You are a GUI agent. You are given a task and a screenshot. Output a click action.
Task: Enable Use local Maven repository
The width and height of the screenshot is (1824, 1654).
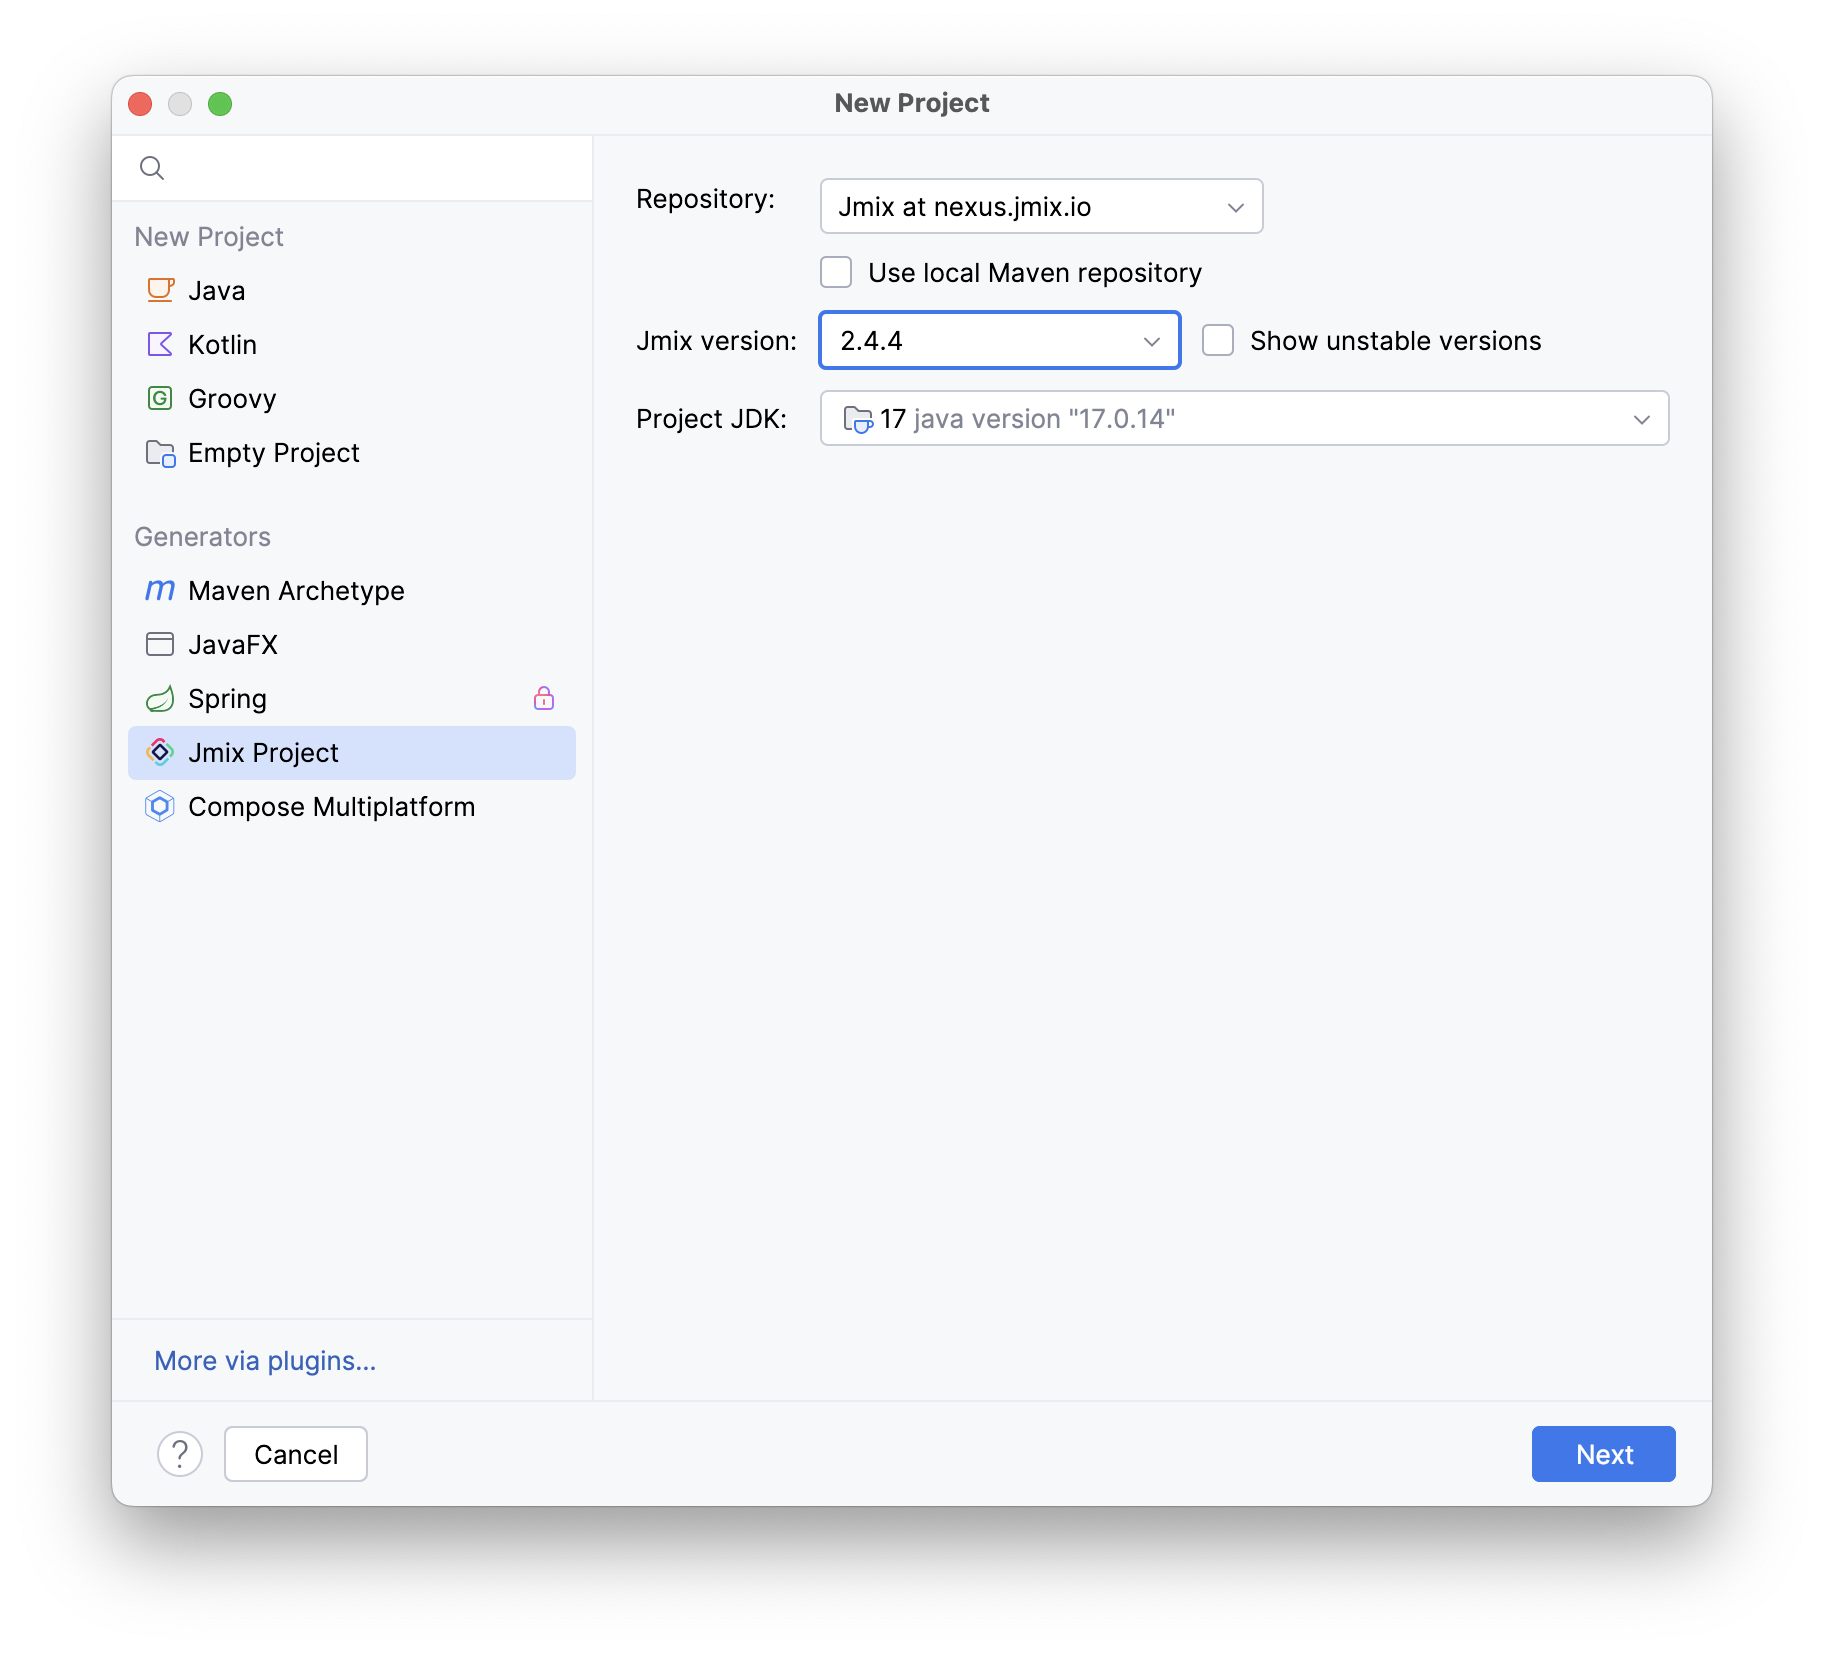[836, 272]
